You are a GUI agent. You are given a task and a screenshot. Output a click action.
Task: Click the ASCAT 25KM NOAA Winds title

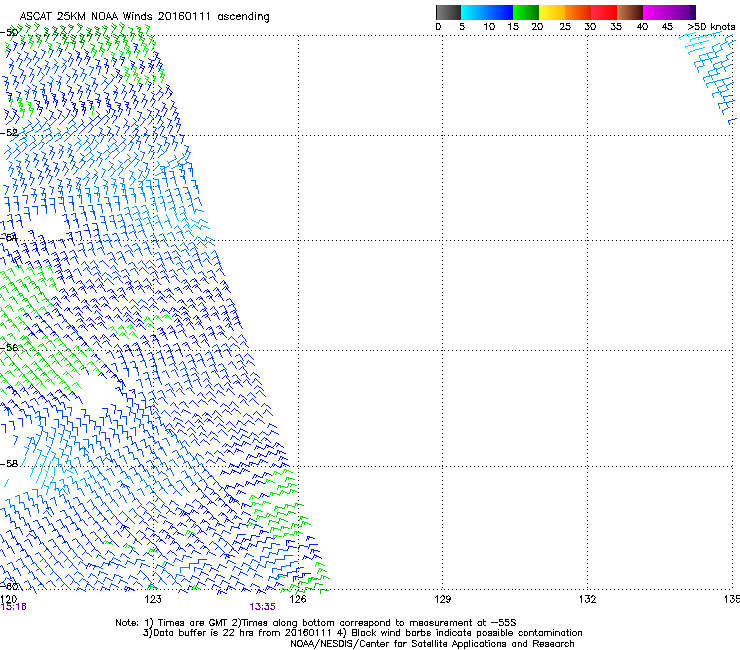pyautogui.click(x=144, y=16)
